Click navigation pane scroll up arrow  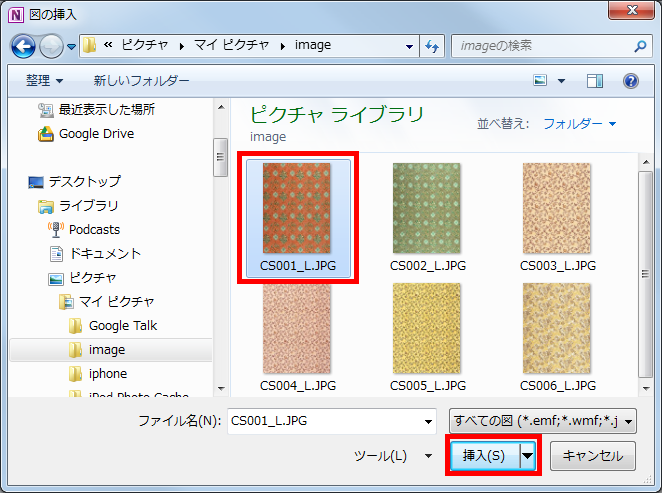221,107
